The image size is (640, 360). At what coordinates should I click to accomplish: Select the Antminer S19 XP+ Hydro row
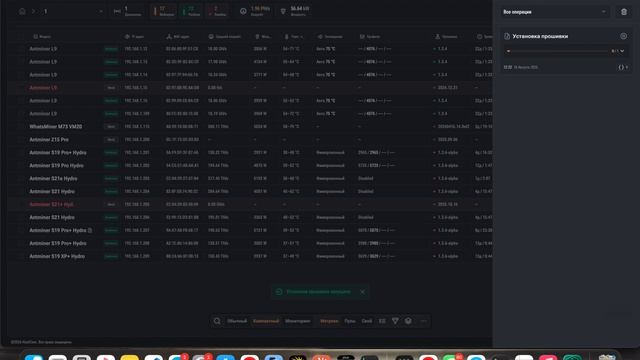[x=250, y=256]
